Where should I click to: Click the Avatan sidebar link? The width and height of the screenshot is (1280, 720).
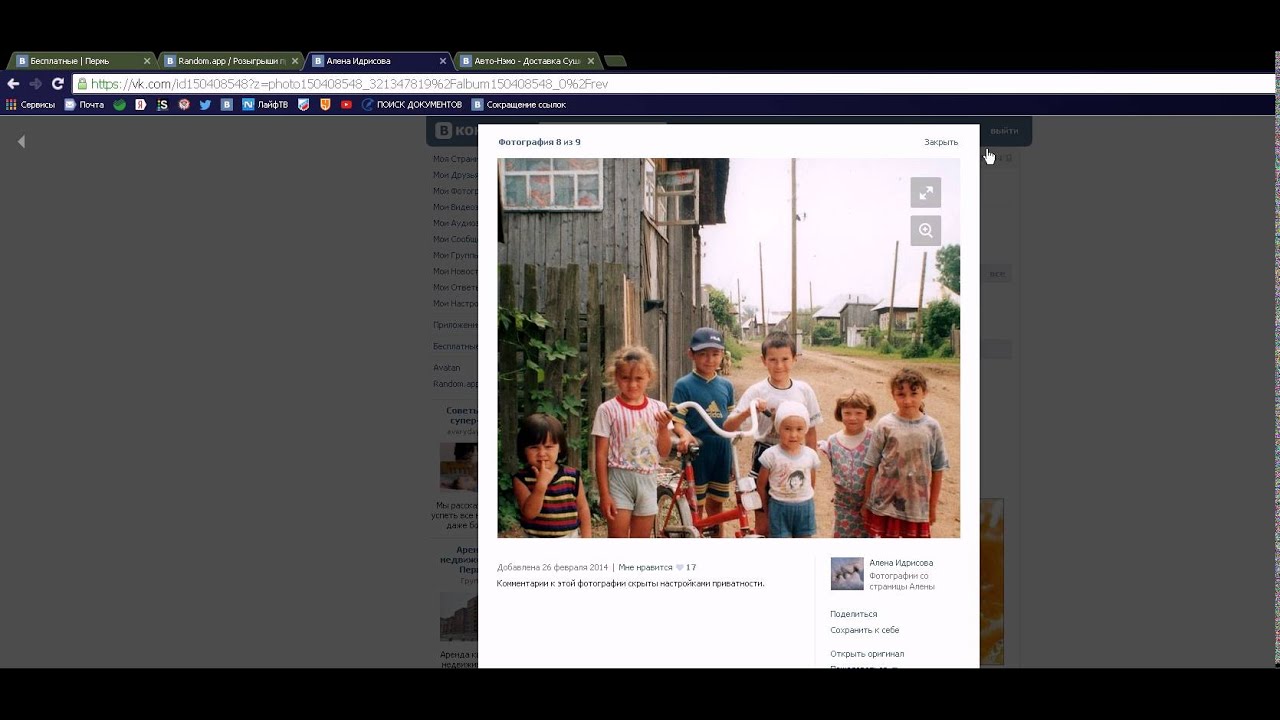447,368
